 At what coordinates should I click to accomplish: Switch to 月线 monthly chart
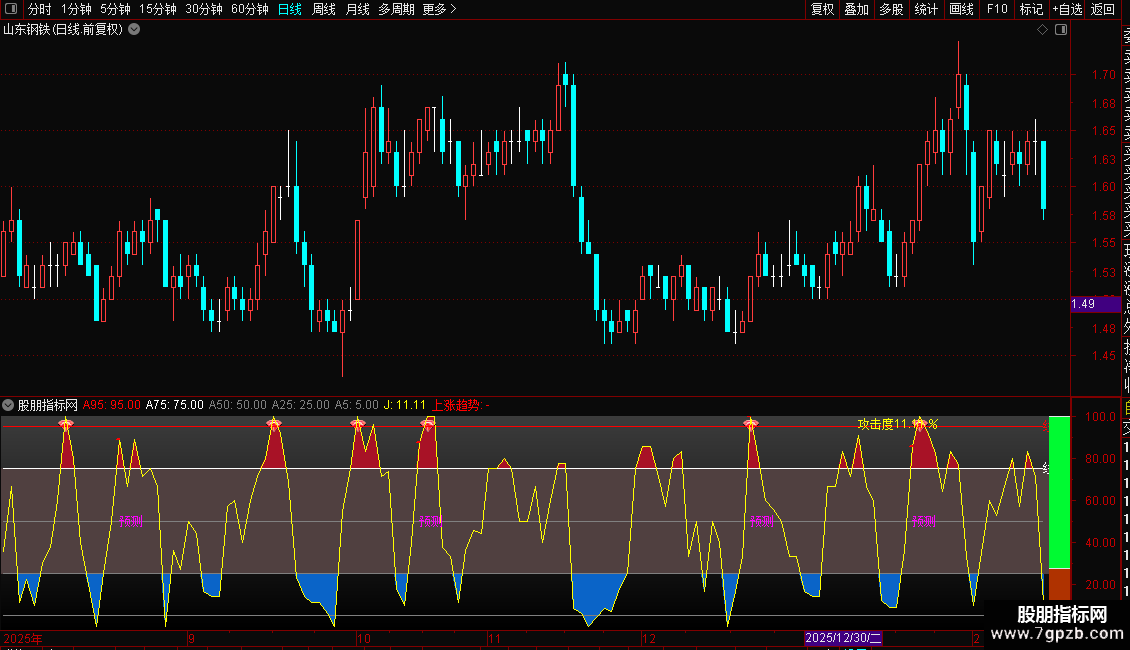357,9
